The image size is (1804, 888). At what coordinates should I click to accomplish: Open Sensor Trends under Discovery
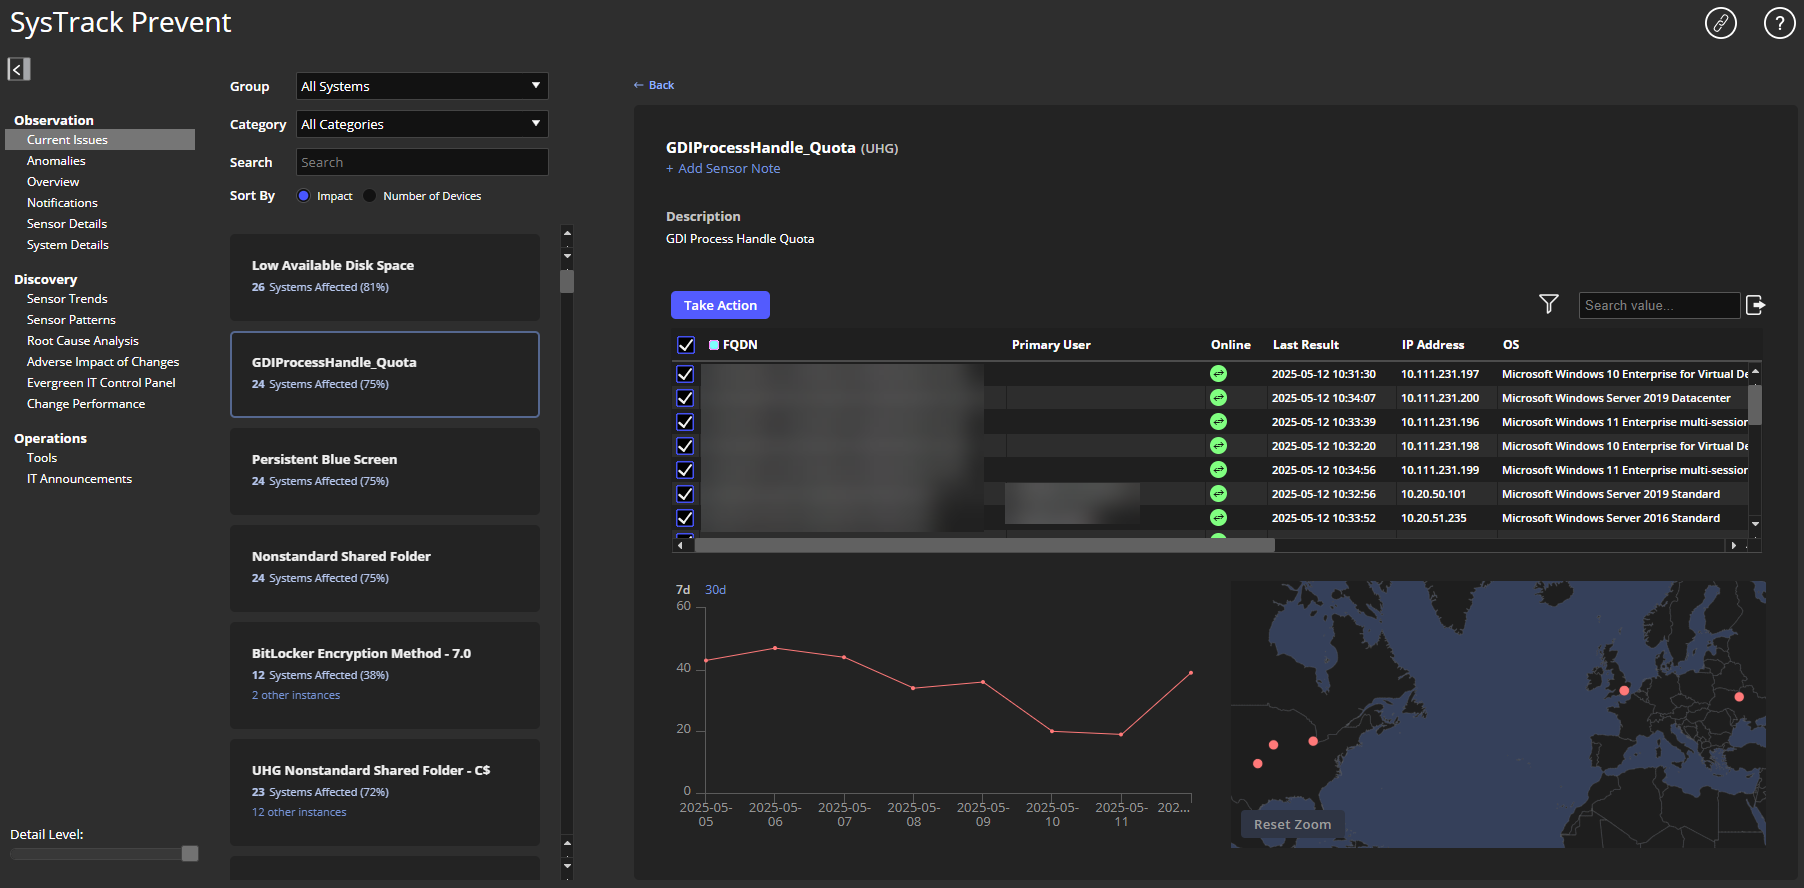(67, 299)
